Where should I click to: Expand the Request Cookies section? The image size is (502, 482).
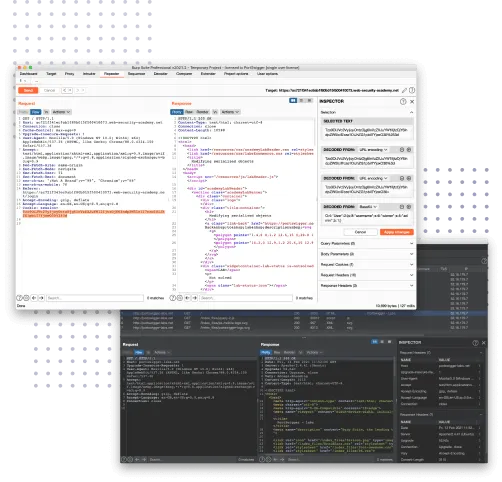367,265
